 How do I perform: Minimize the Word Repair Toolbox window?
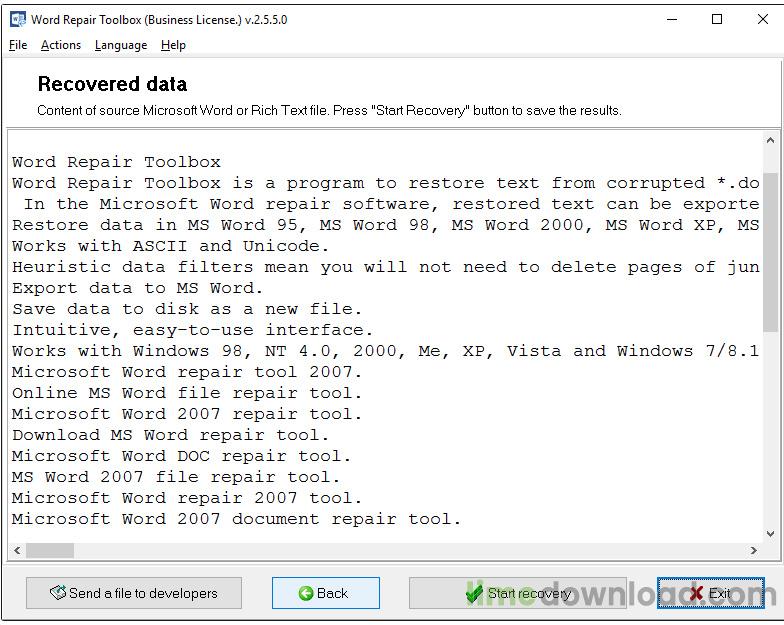tap(672, 20)
